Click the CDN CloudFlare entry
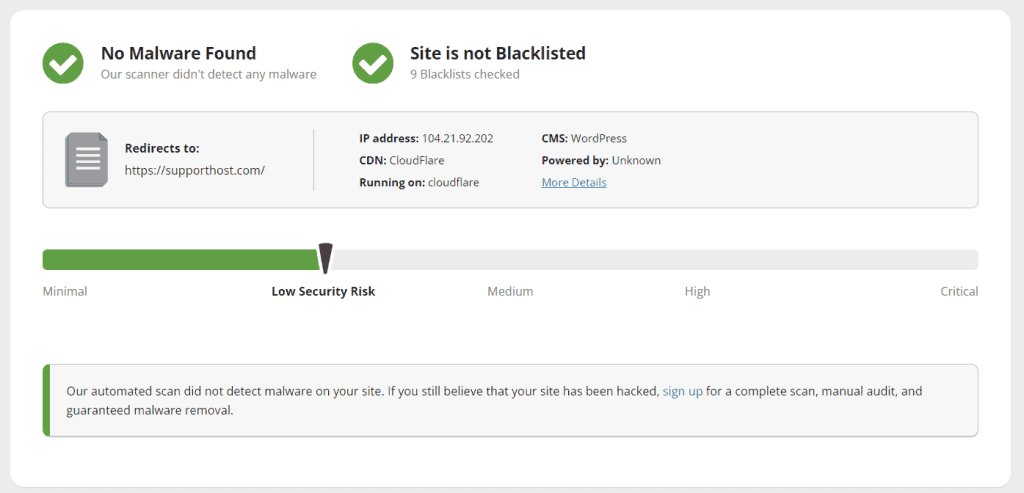This screenshot has height=493, width=1024. [x=402, y=160]
